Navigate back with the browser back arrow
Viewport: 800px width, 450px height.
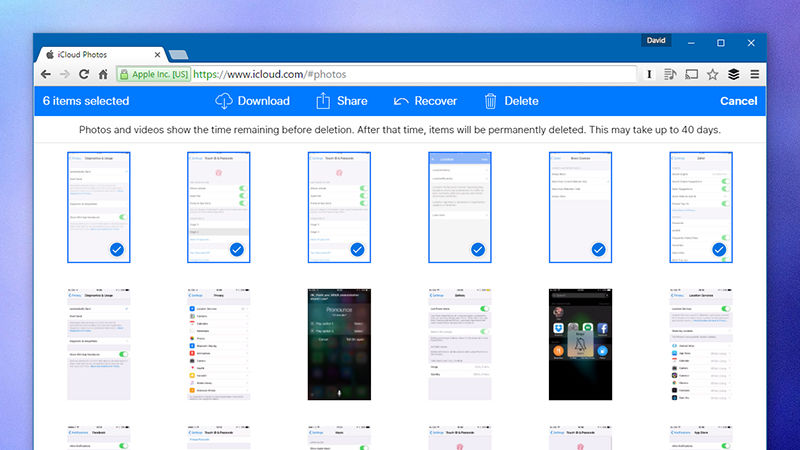coord(46,74)
